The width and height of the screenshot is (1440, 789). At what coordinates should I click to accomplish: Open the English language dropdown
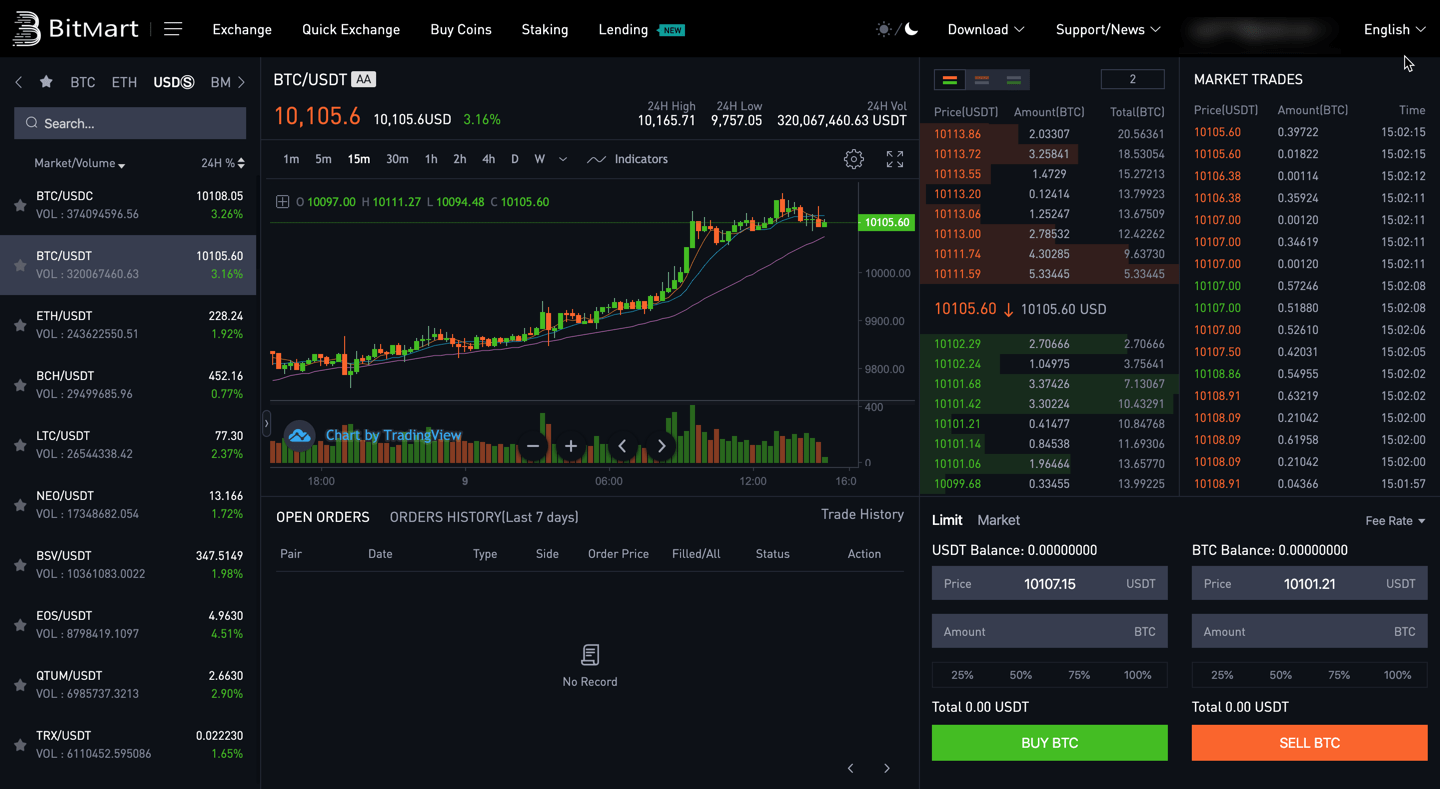click(x=1395, y=29)
